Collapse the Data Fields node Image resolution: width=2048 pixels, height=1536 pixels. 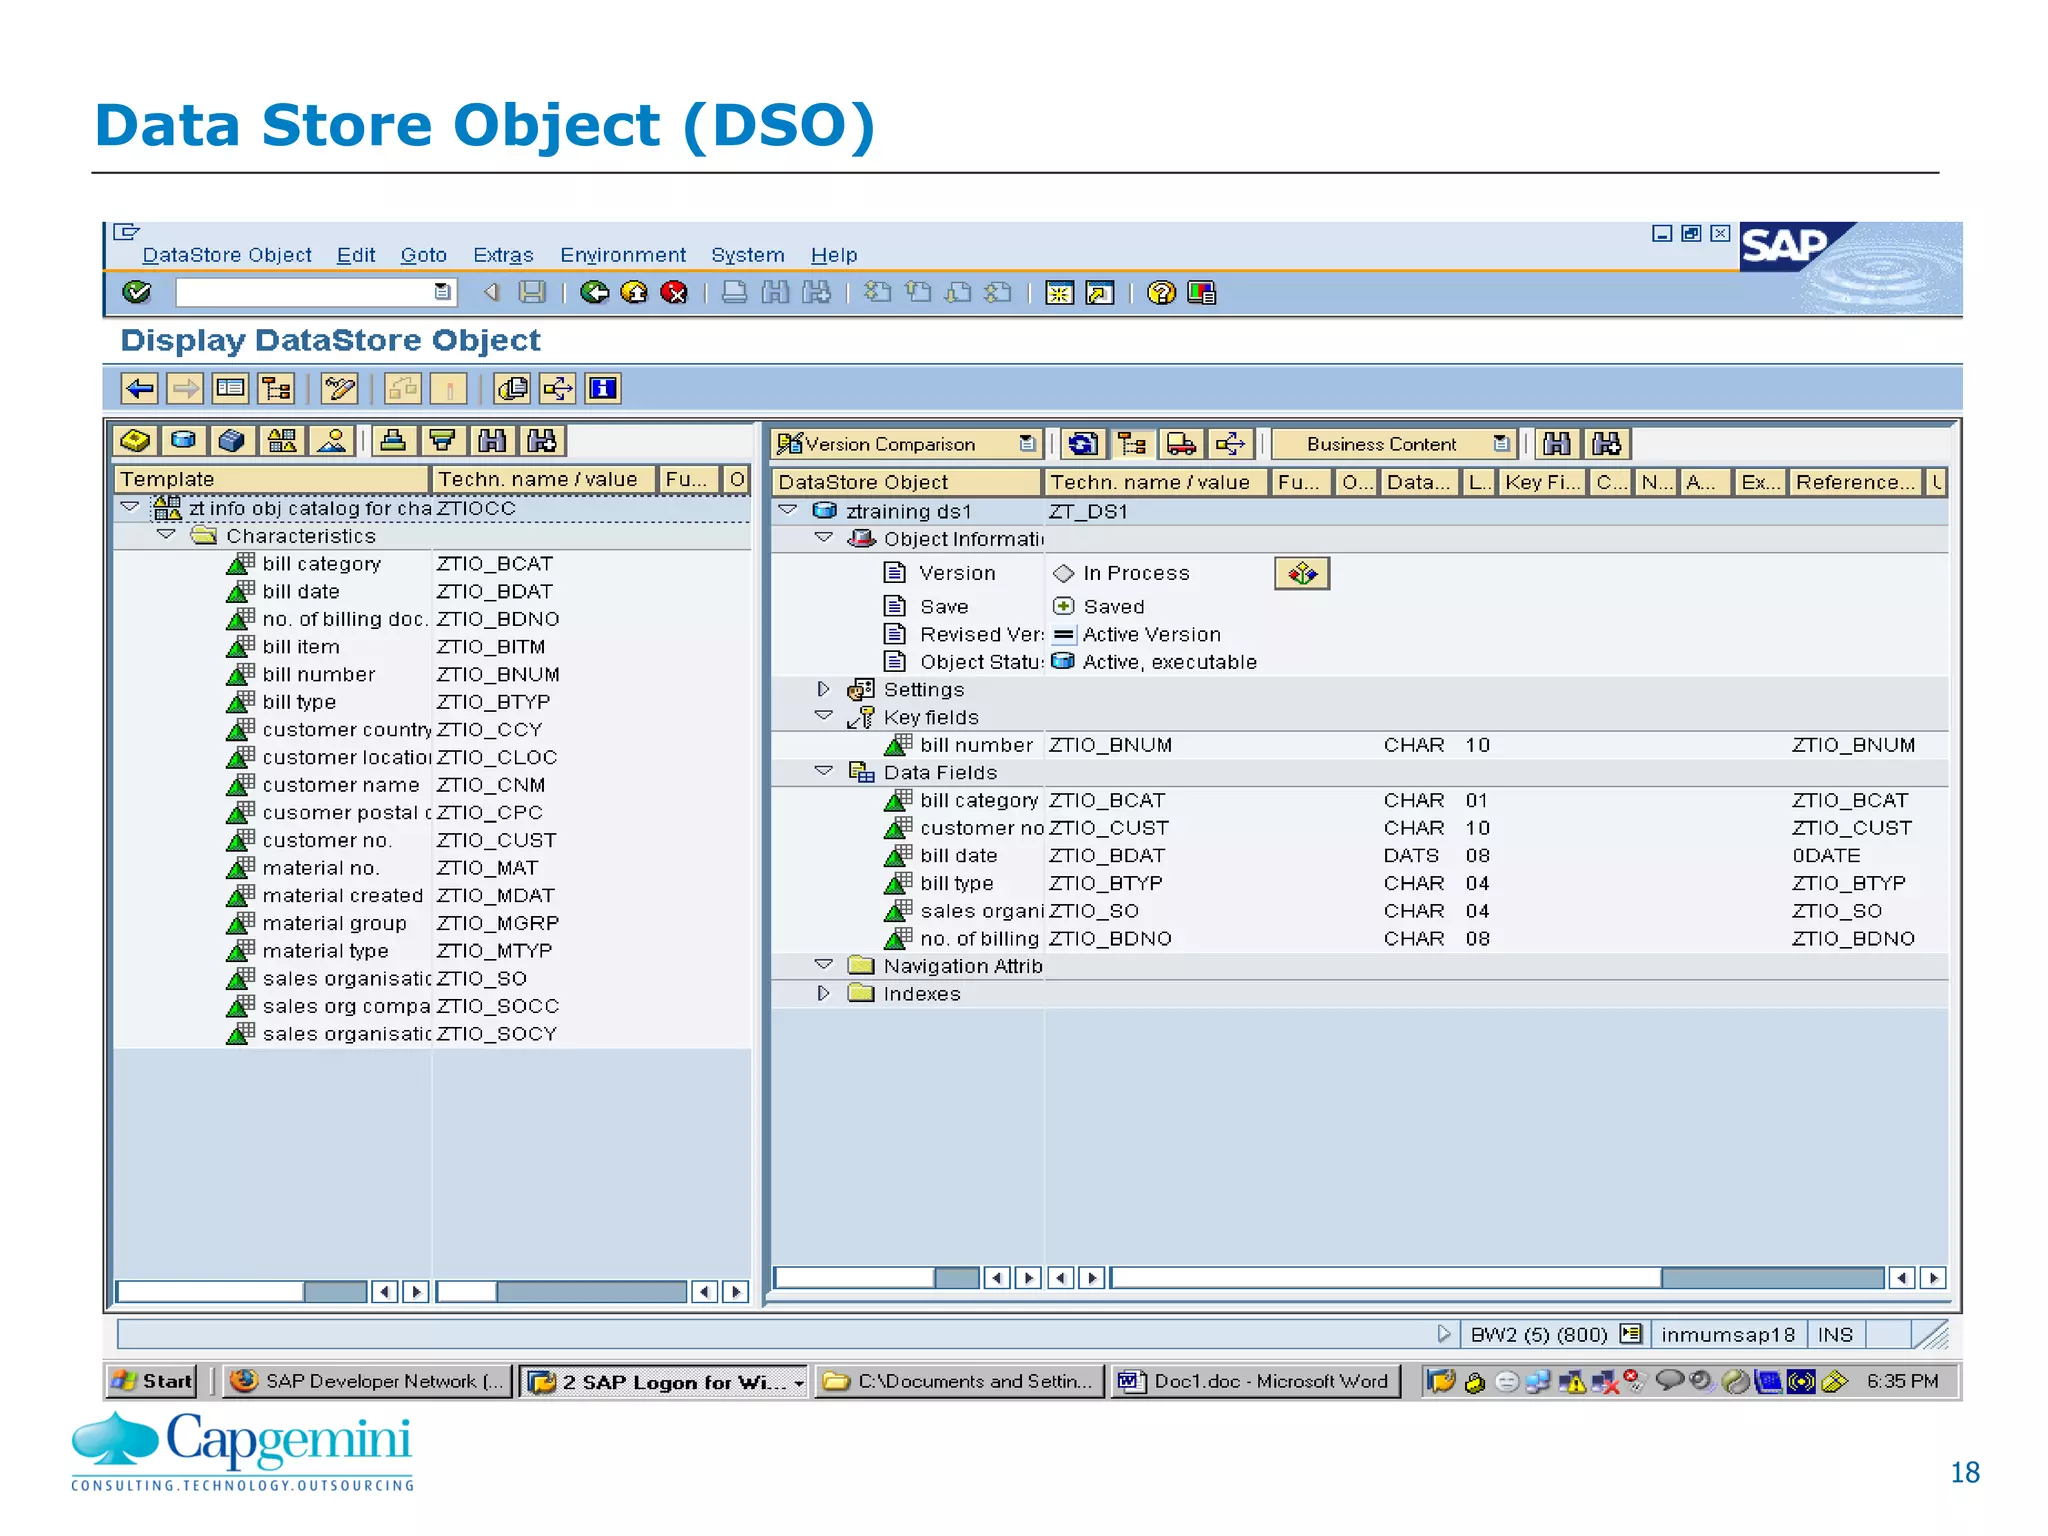coord(824,771)
